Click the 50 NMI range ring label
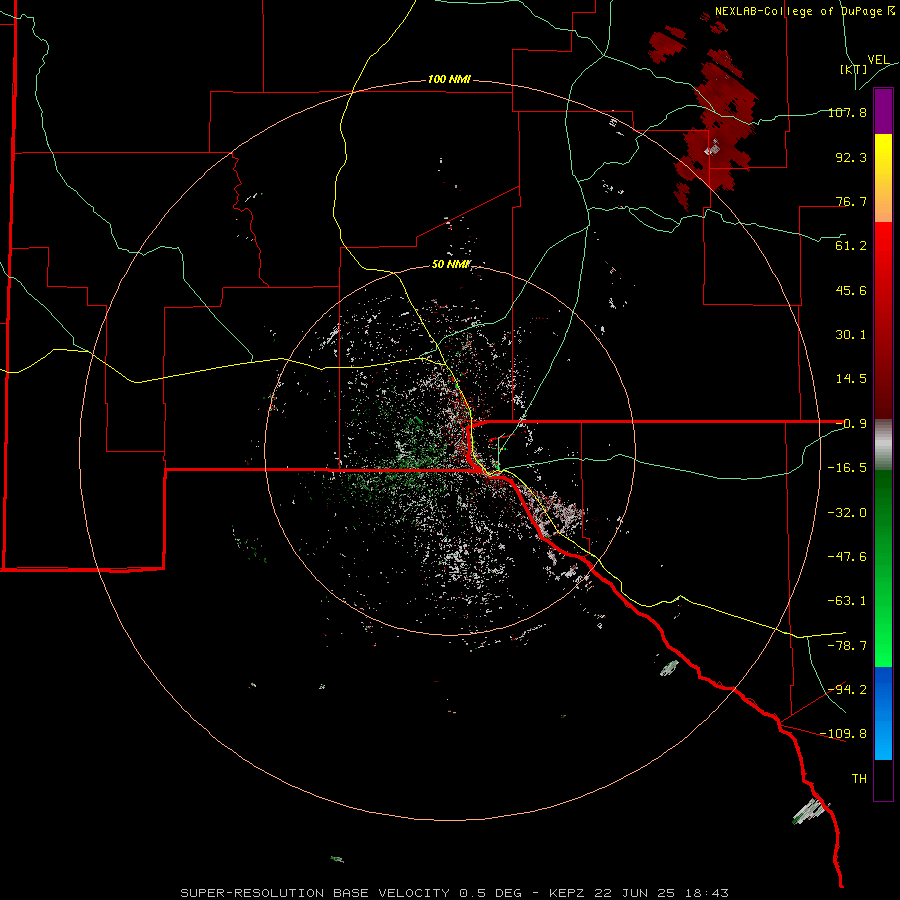Image resolution: width=900 pixels, height=900 pixels. 451,264
